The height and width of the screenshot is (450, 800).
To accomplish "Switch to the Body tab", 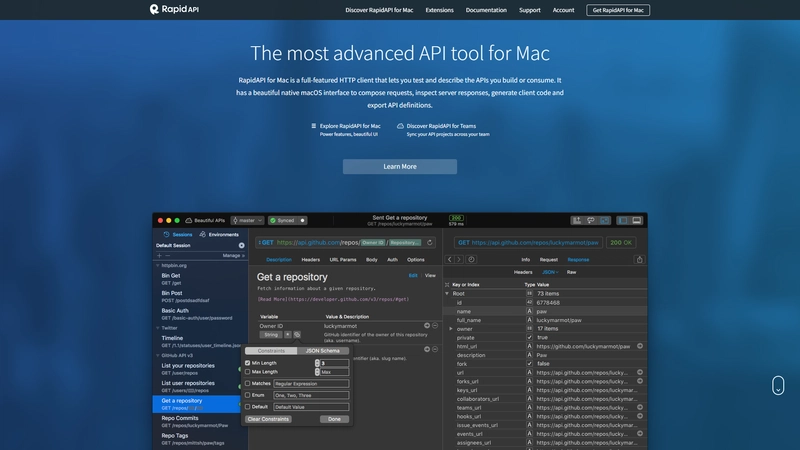I will [371, 259].
